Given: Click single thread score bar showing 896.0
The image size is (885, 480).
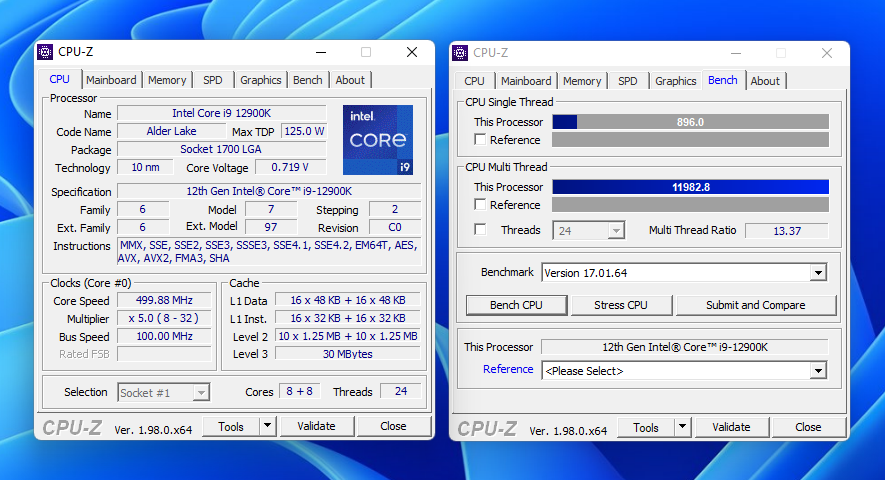Looking at the screenshot, I should click(690, 122).
